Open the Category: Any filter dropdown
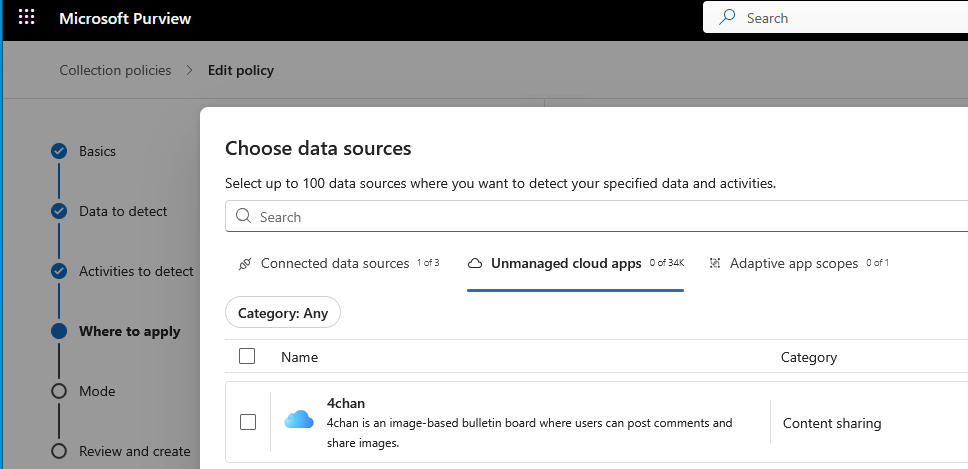The image size is (968, 469). pyautogui.click(x=283, y=313)
